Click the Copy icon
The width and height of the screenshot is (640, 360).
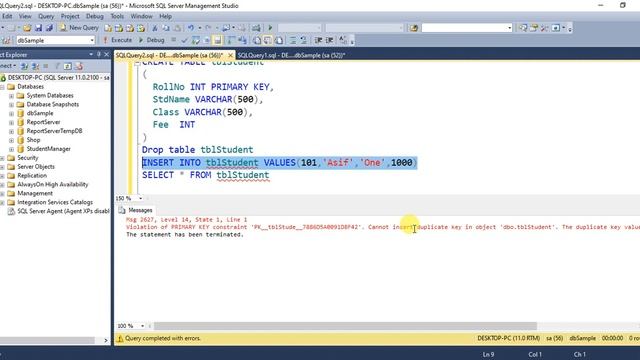point(166,28)
